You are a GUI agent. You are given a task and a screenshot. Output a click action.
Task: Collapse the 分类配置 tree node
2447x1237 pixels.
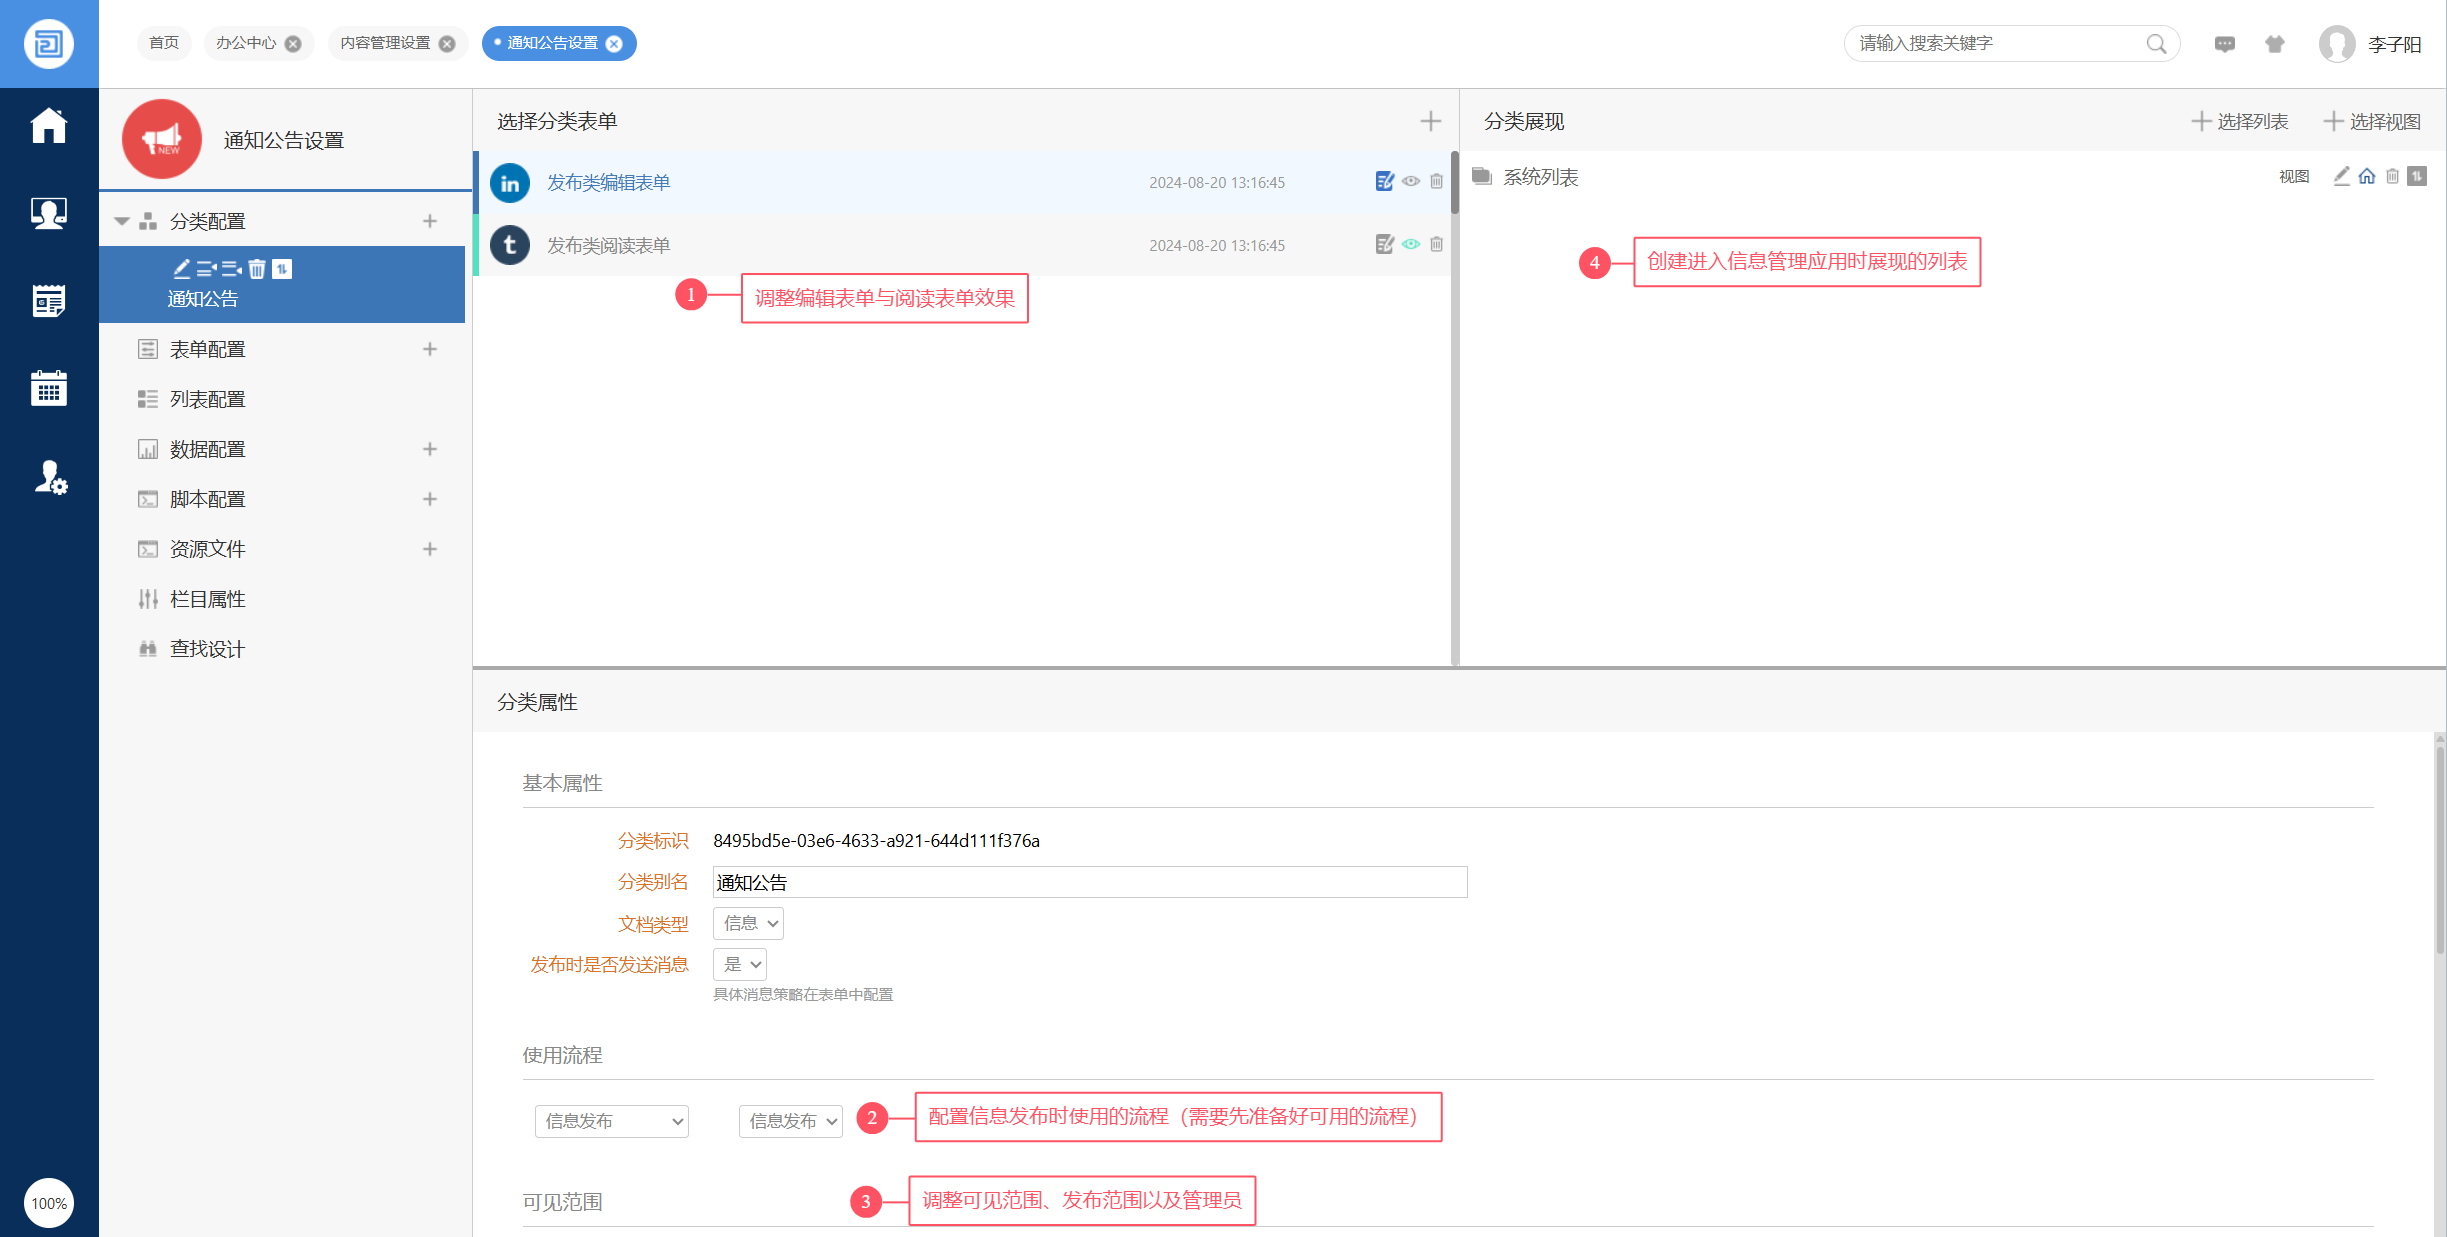[x=122, y=221]
